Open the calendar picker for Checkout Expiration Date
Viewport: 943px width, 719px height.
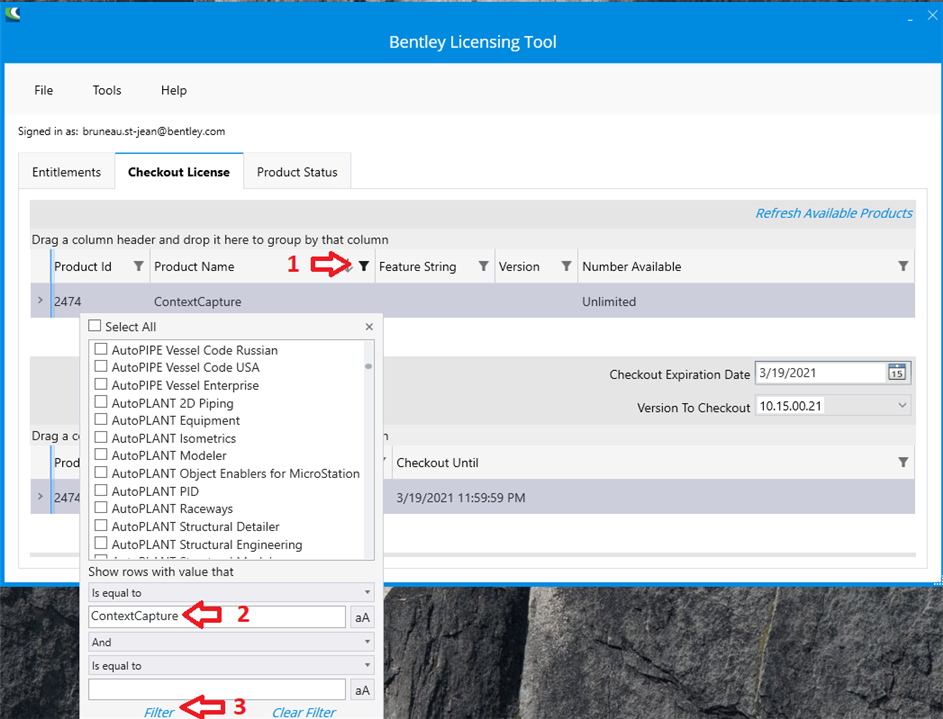(x=897, y=373)
